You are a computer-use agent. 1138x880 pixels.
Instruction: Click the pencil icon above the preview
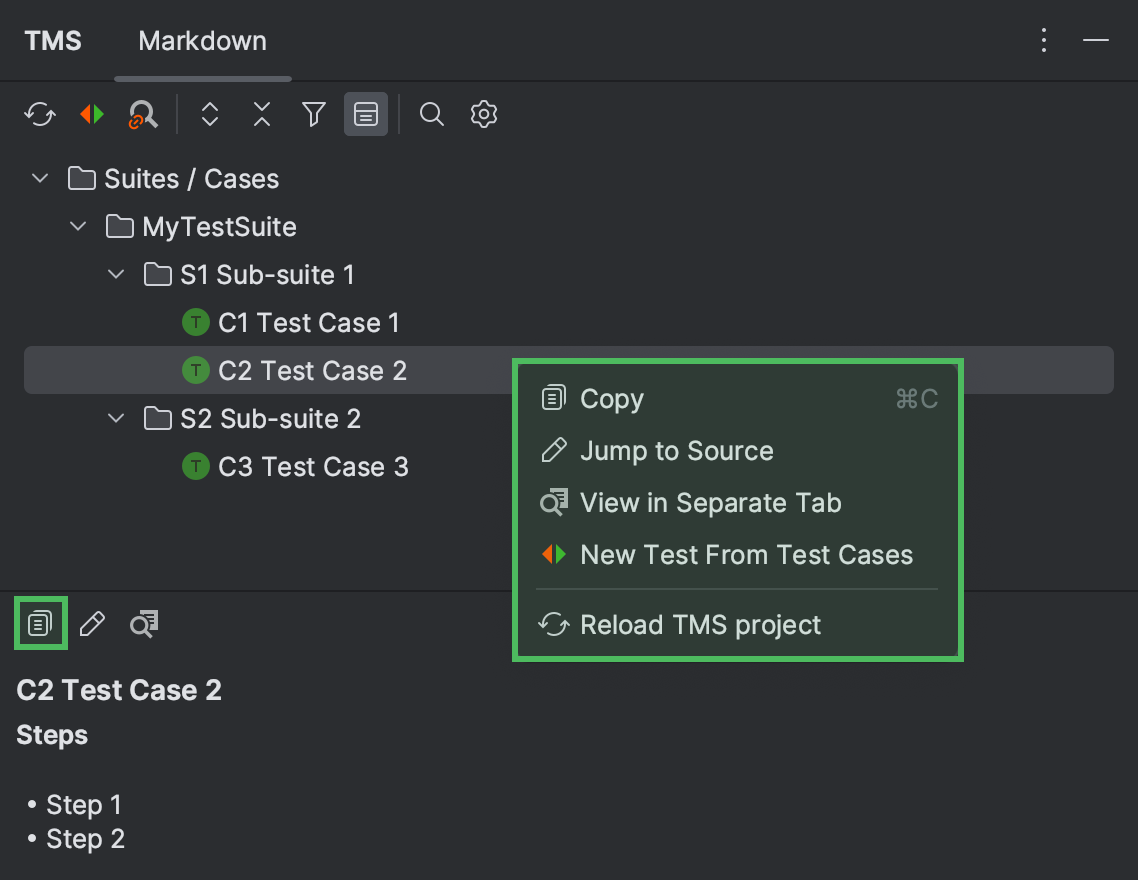(x=92, y=623)
